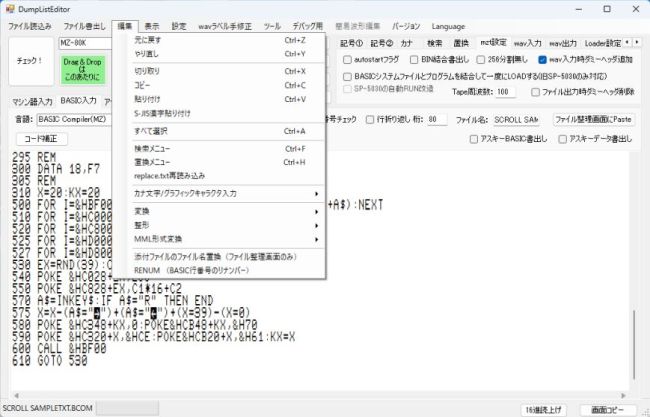The image size is (650, 417).
Task: Click the DumpListEditor app icon in title bar
Action: (10, 9)
